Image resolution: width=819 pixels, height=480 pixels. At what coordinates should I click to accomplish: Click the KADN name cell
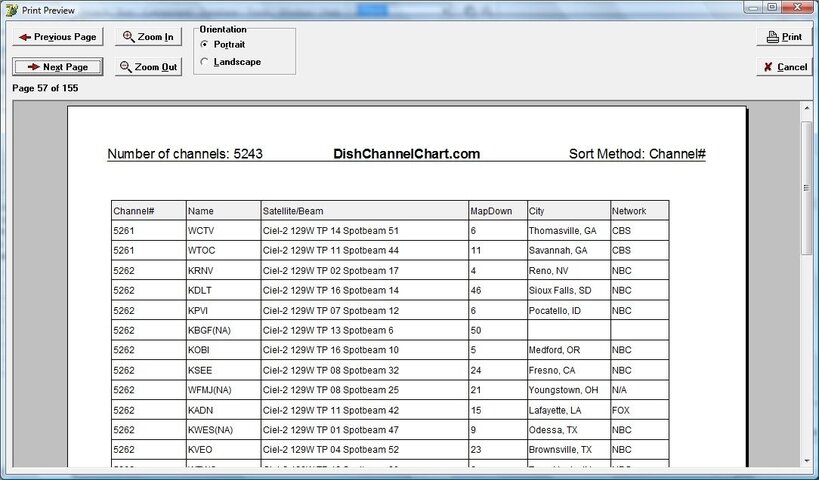point(223,410)
